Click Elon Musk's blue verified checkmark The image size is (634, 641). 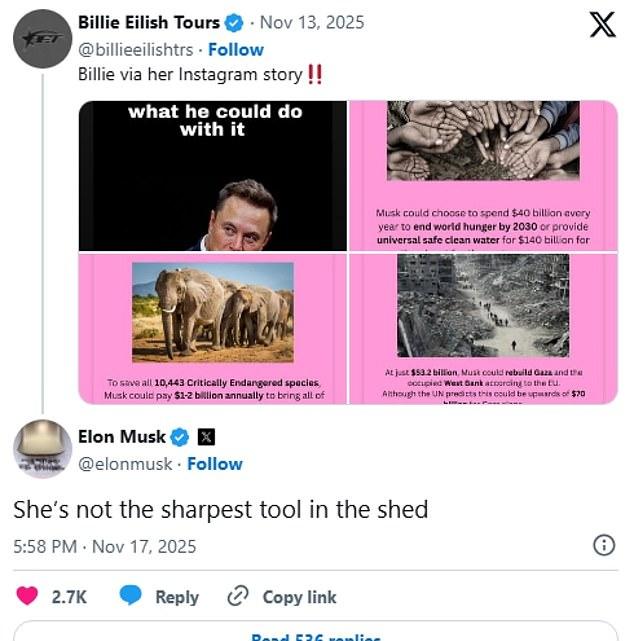point(180,436)
